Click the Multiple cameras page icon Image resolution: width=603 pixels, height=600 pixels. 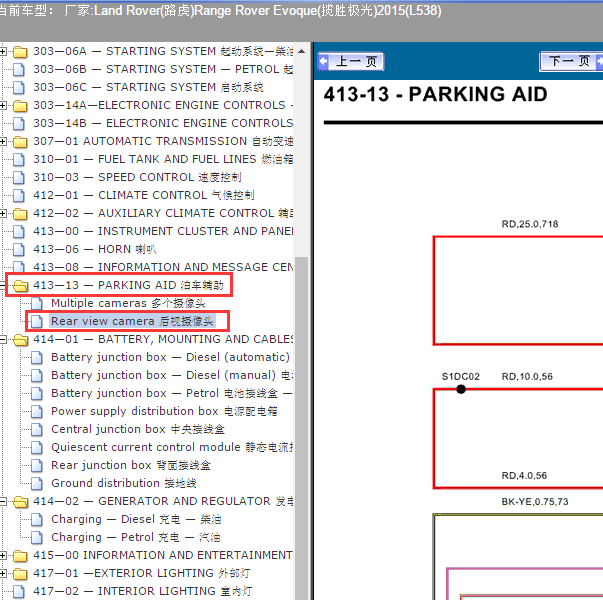tap(38, 303)
